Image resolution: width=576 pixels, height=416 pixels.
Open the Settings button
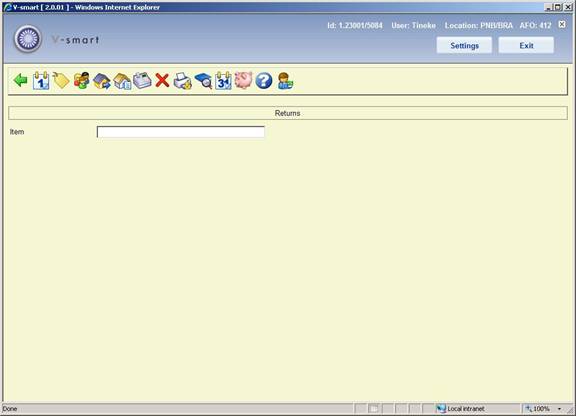(x=464, y=46)
